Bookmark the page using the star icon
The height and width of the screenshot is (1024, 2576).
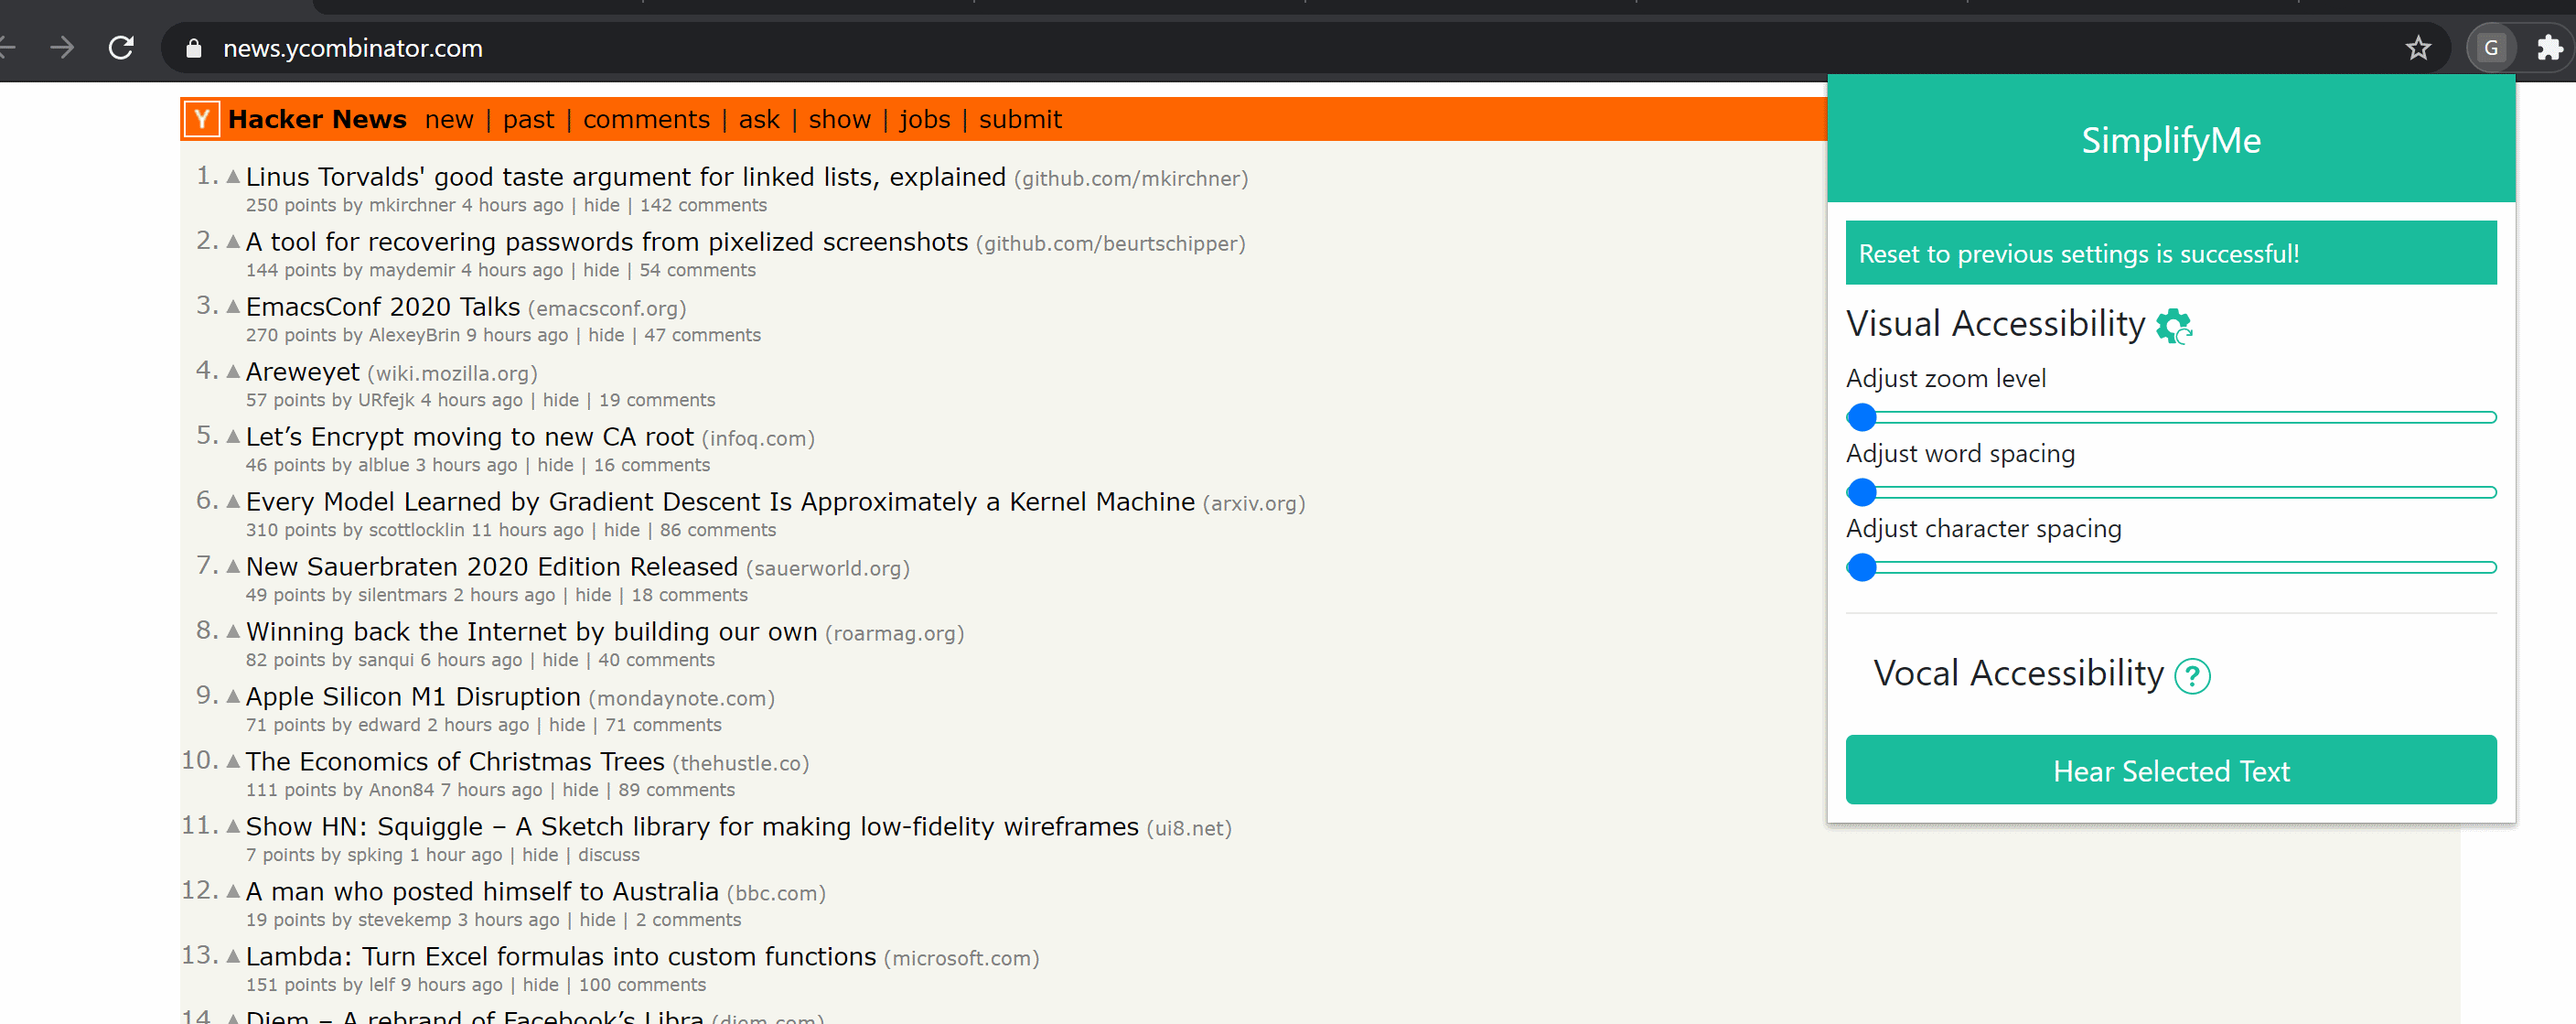2419,47
